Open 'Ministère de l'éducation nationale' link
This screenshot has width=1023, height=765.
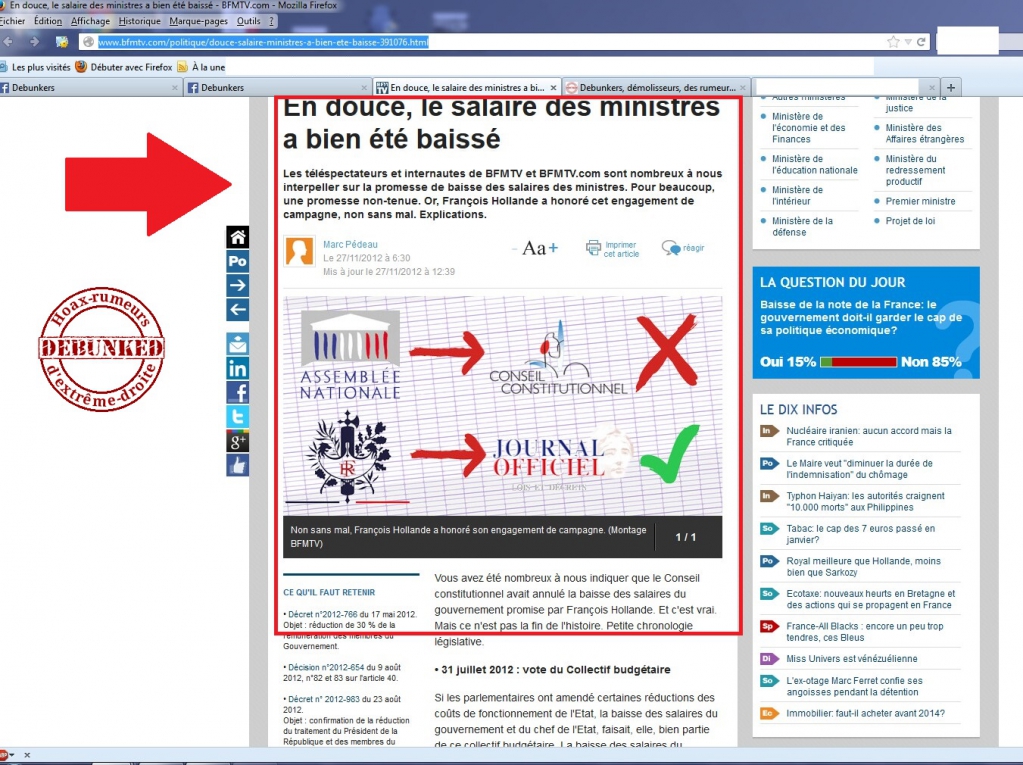click(x=814, y=164)
